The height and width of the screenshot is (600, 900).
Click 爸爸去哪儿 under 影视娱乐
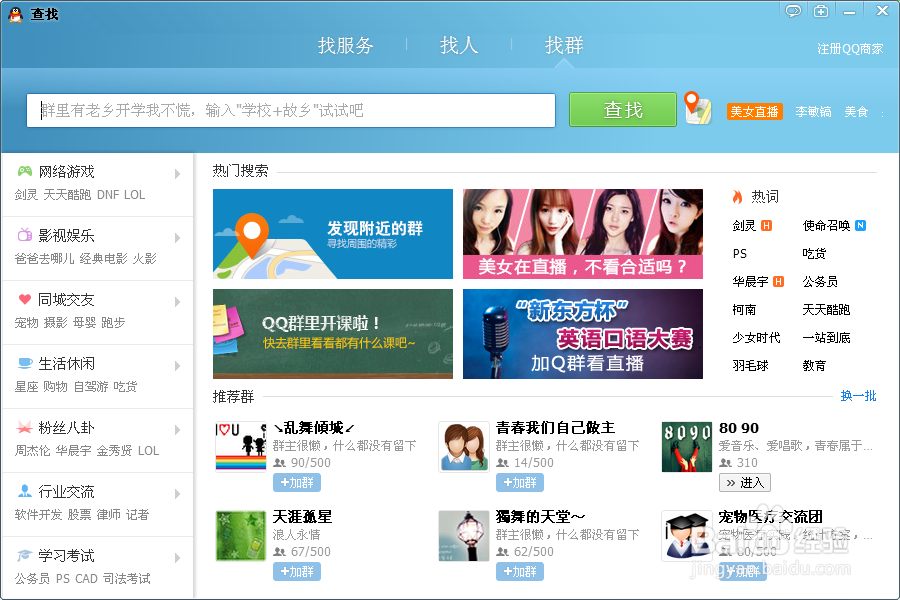point(44,258)
